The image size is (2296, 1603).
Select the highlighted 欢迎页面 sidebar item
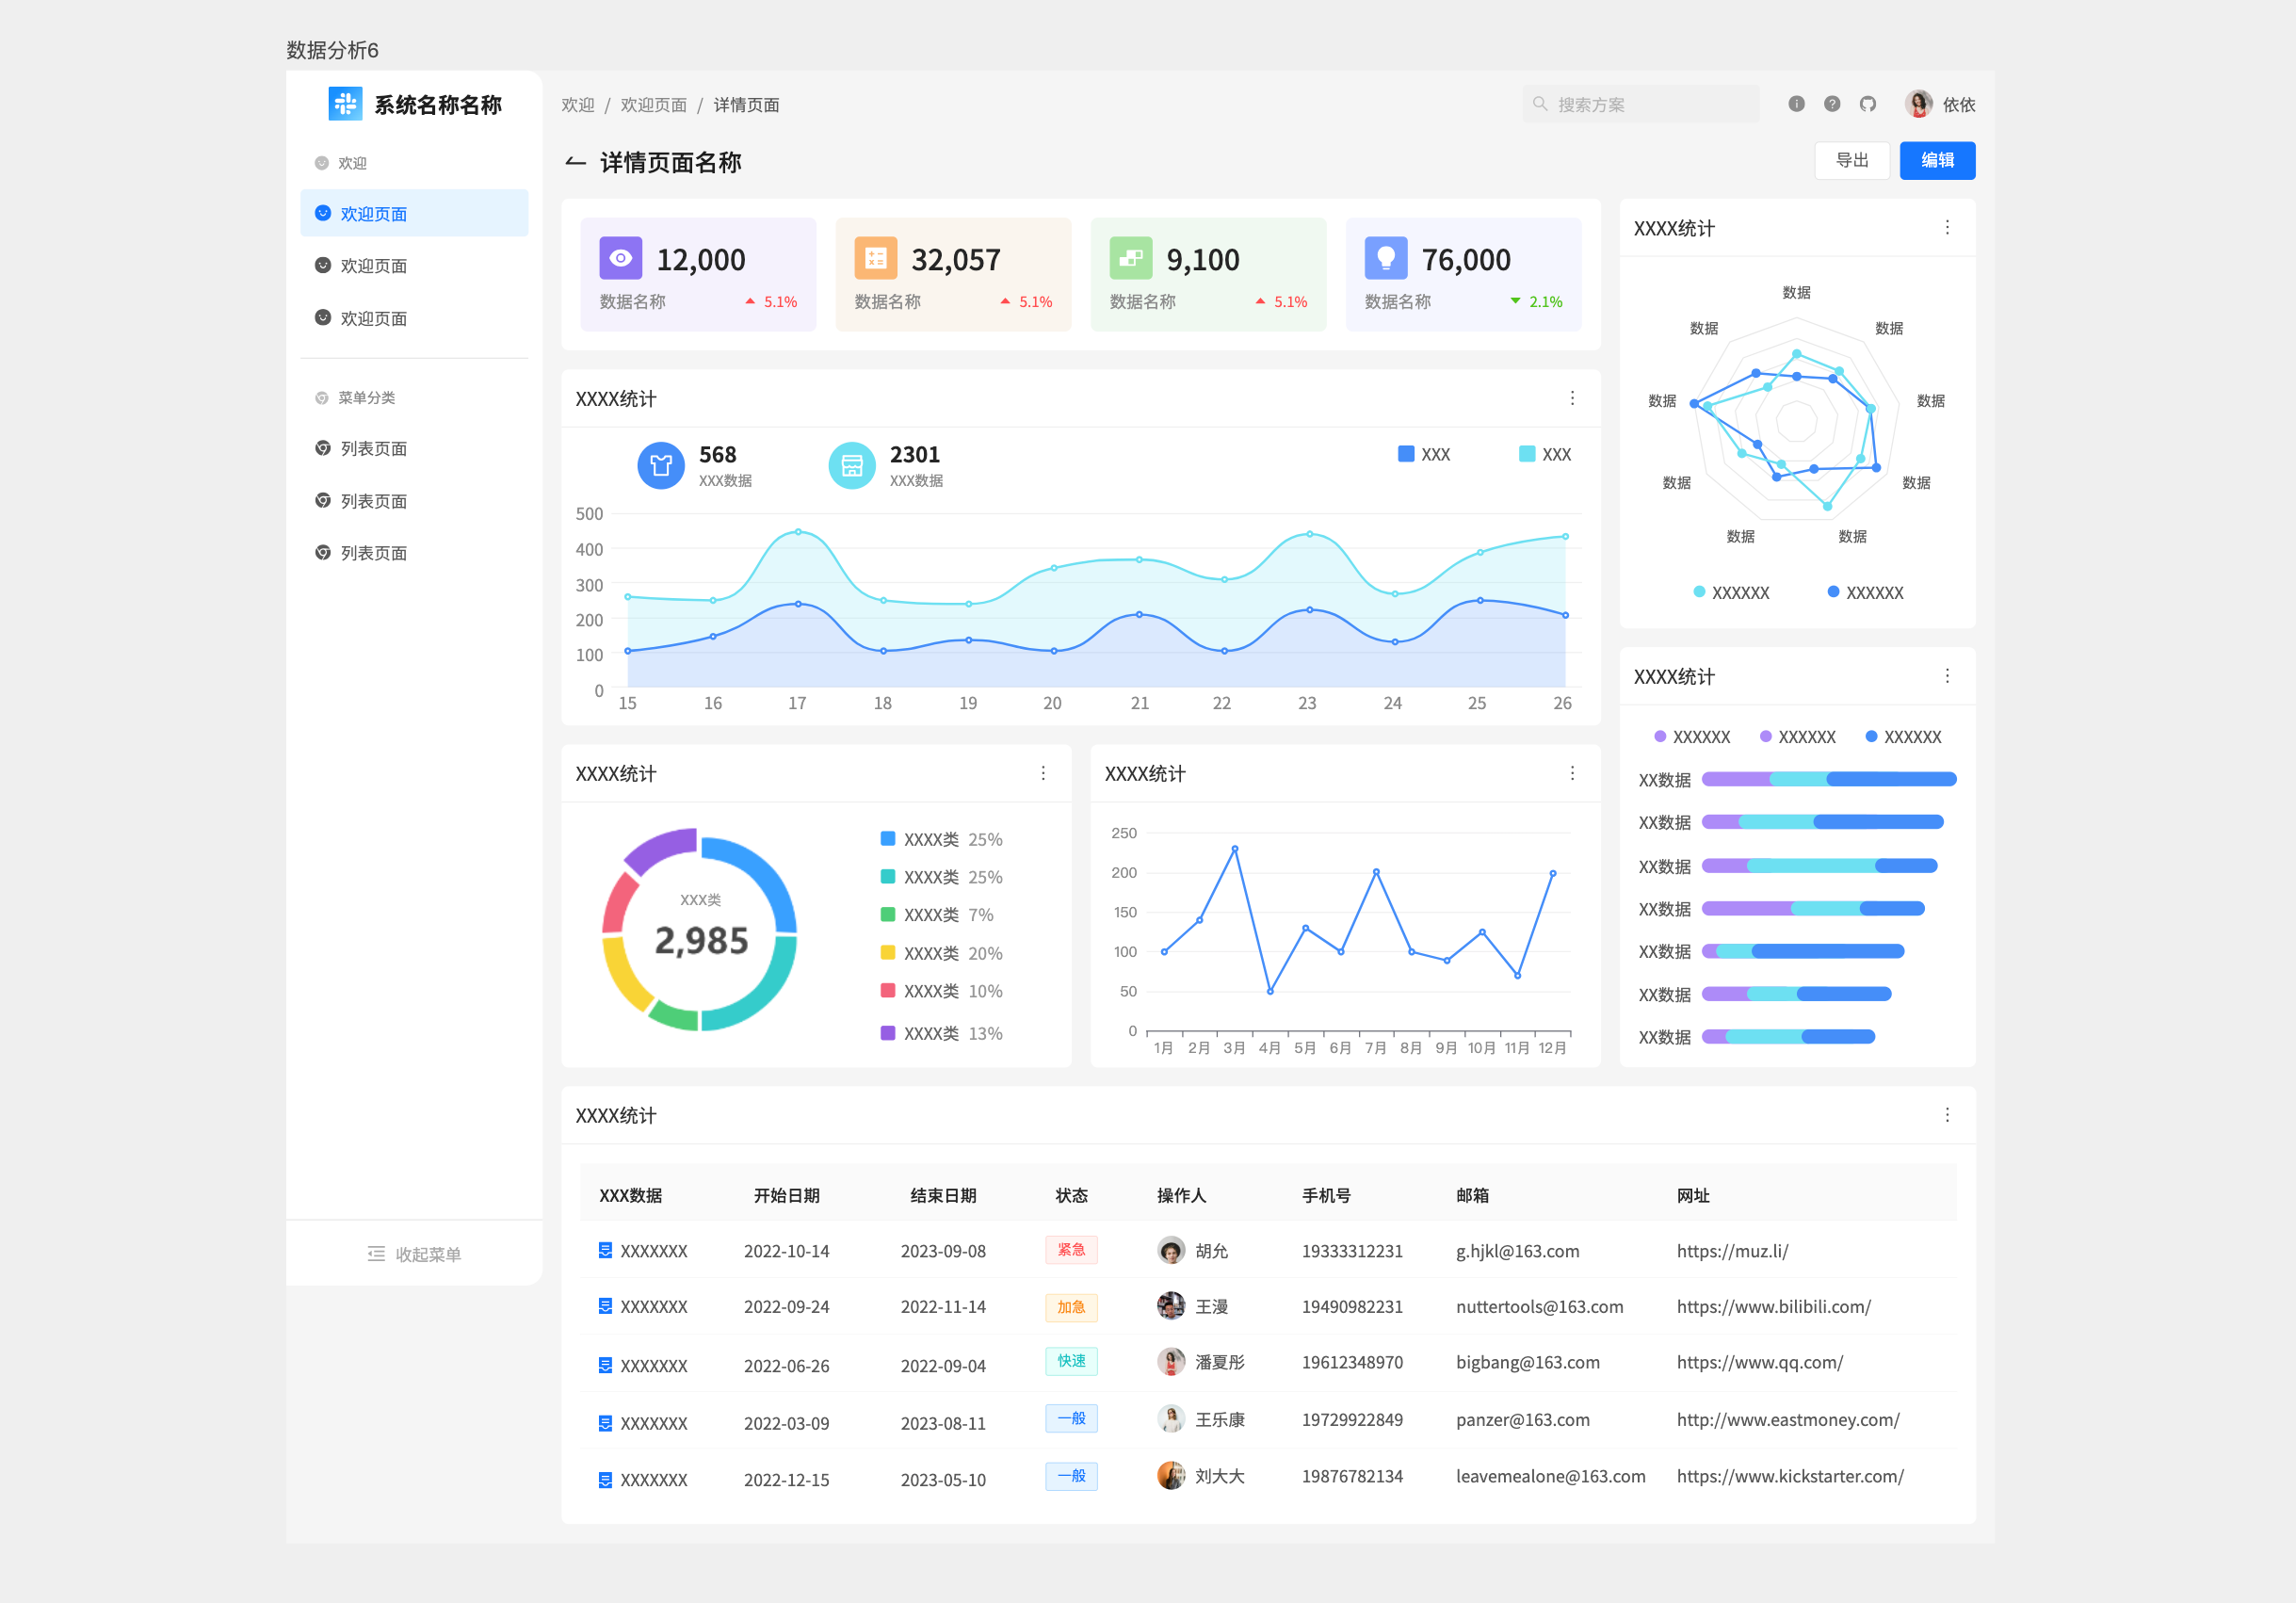click(373, 214)
